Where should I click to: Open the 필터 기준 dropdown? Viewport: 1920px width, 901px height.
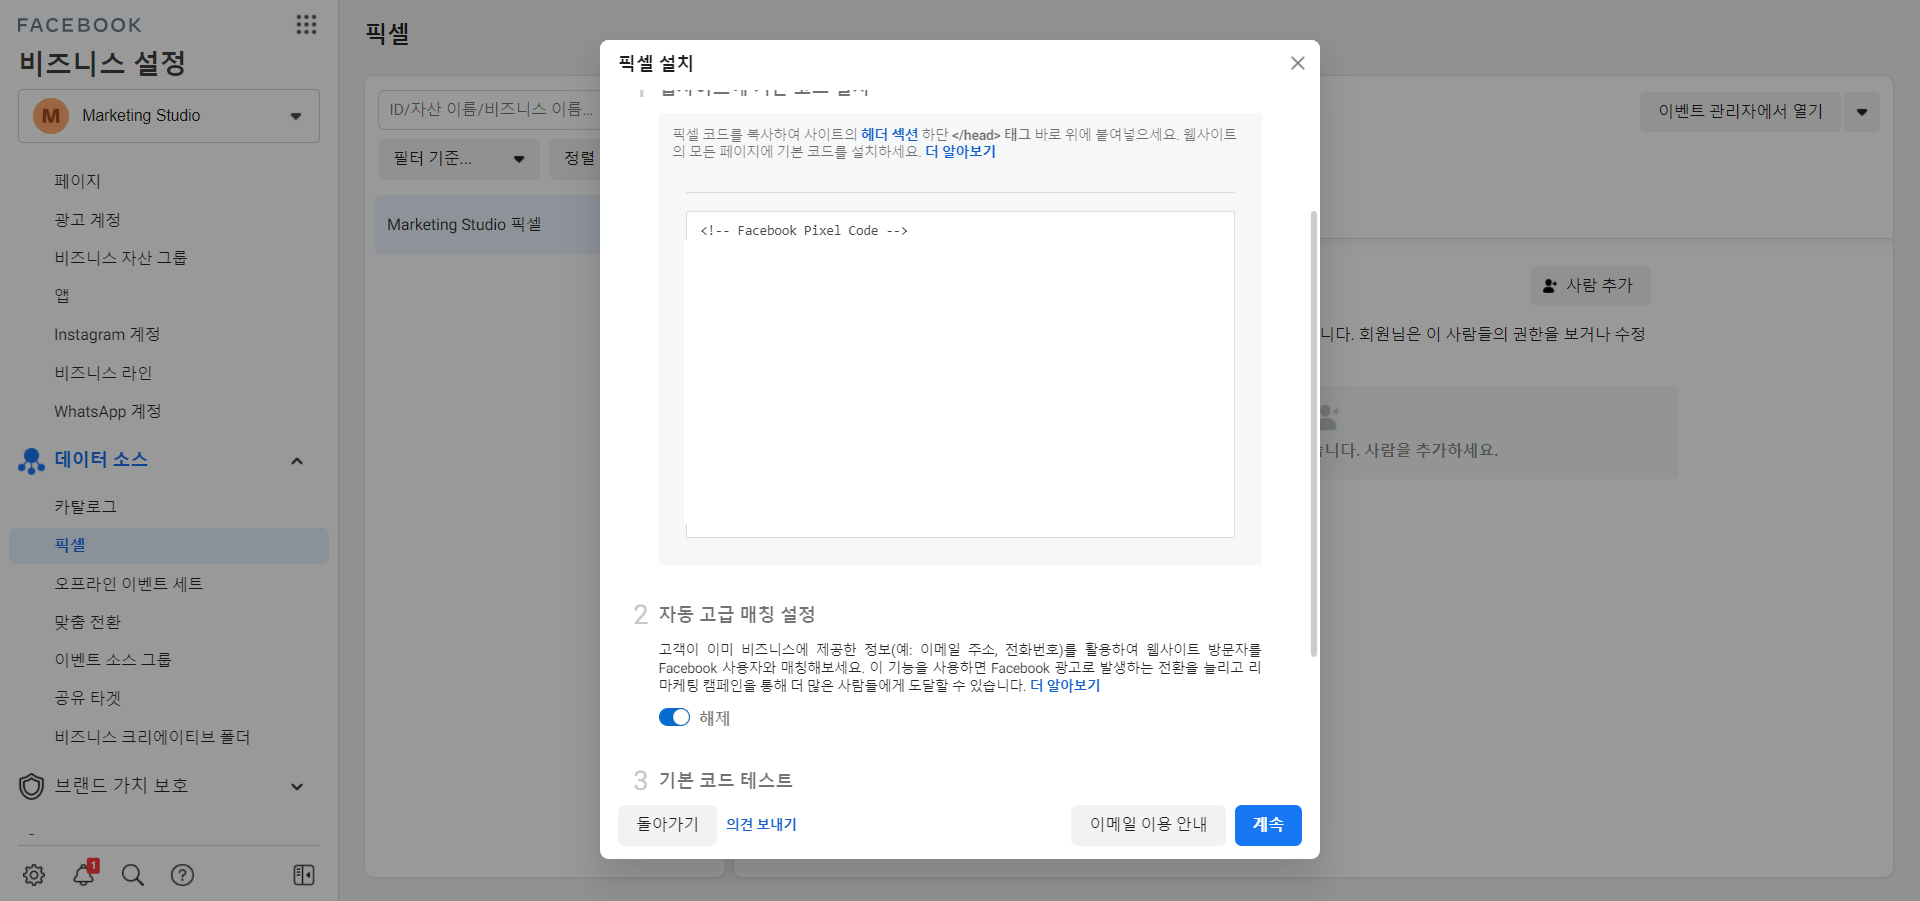pos(459,159)
